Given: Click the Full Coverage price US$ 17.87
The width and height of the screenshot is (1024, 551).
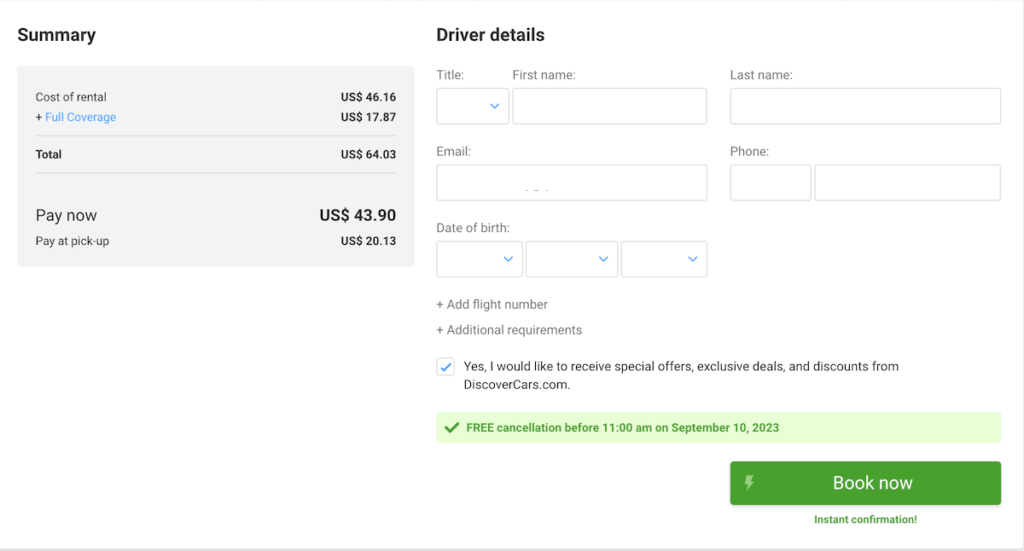Looking at the screenshot, I should [368, 117].
